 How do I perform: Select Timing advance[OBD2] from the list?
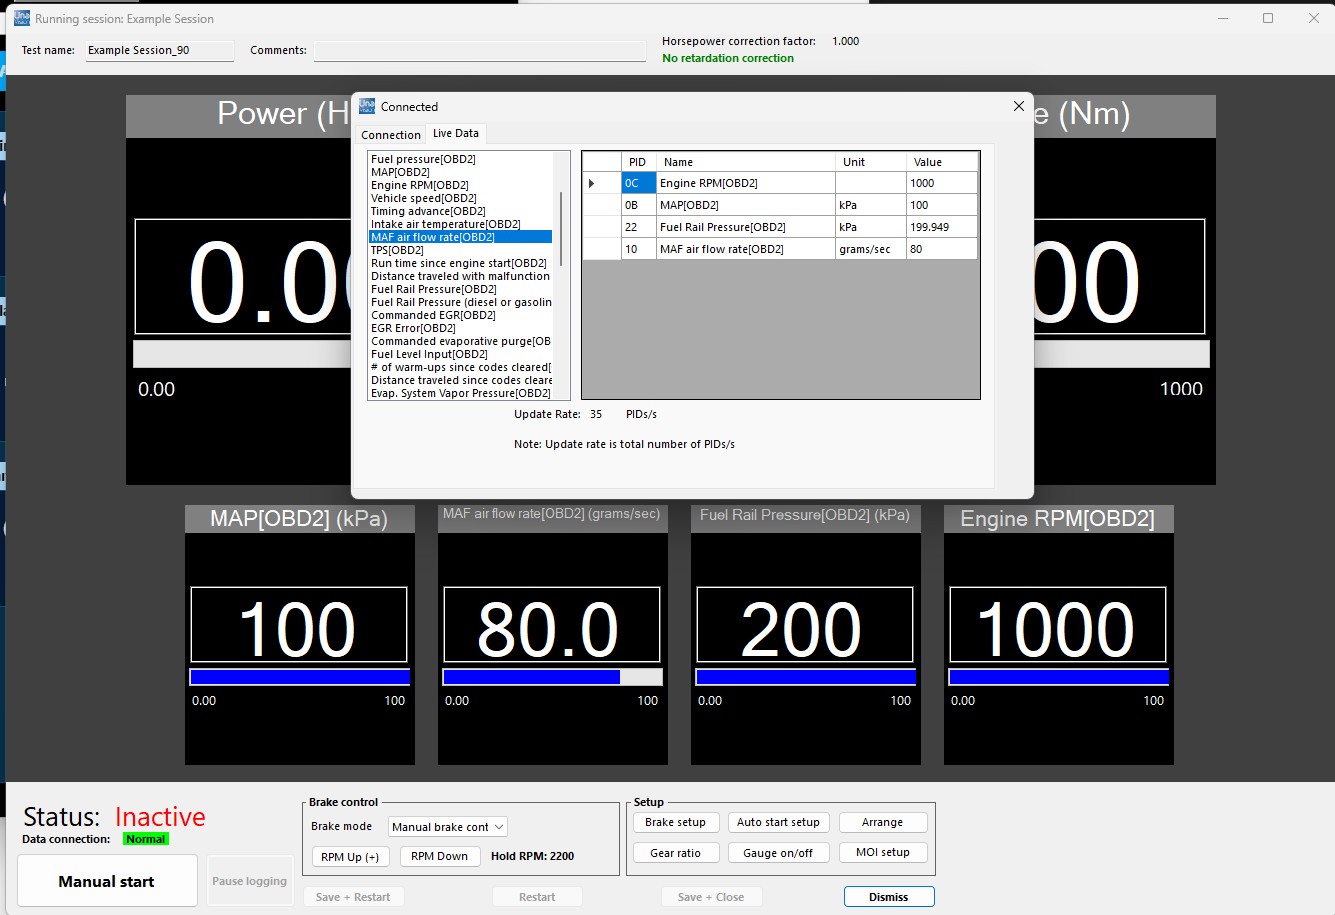coord(427,211)
